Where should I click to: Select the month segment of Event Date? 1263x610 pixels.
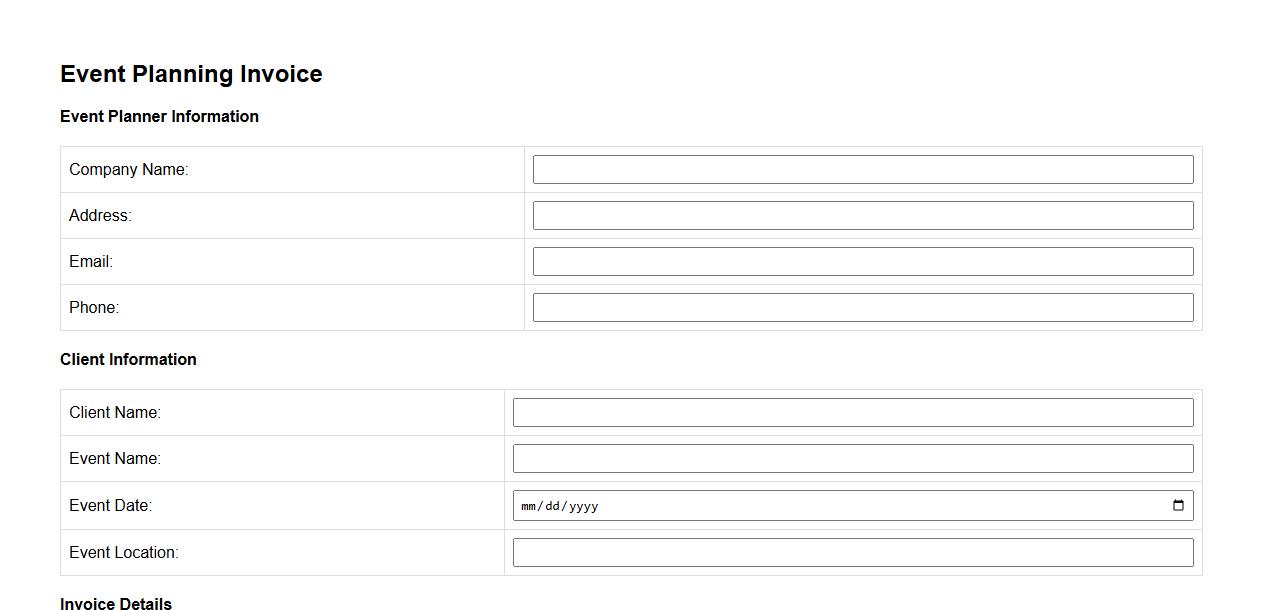point(529,507)
